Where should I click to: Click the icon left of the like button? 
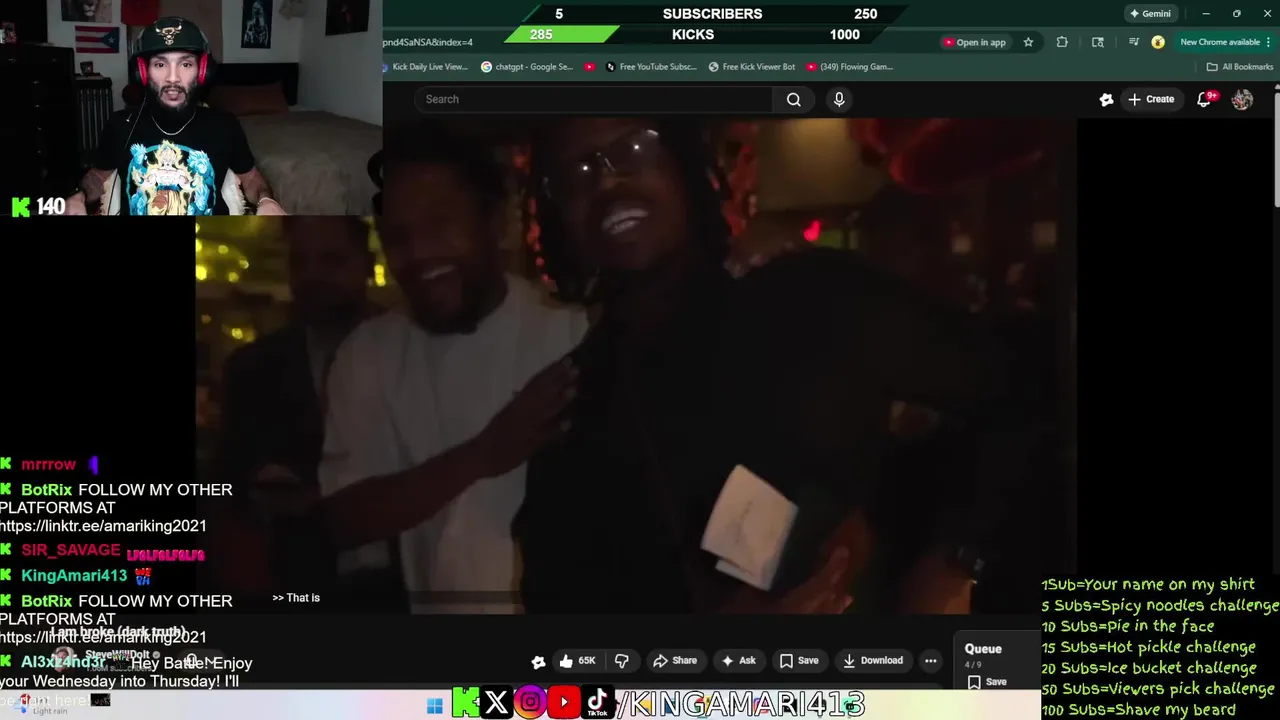[538, 661]
